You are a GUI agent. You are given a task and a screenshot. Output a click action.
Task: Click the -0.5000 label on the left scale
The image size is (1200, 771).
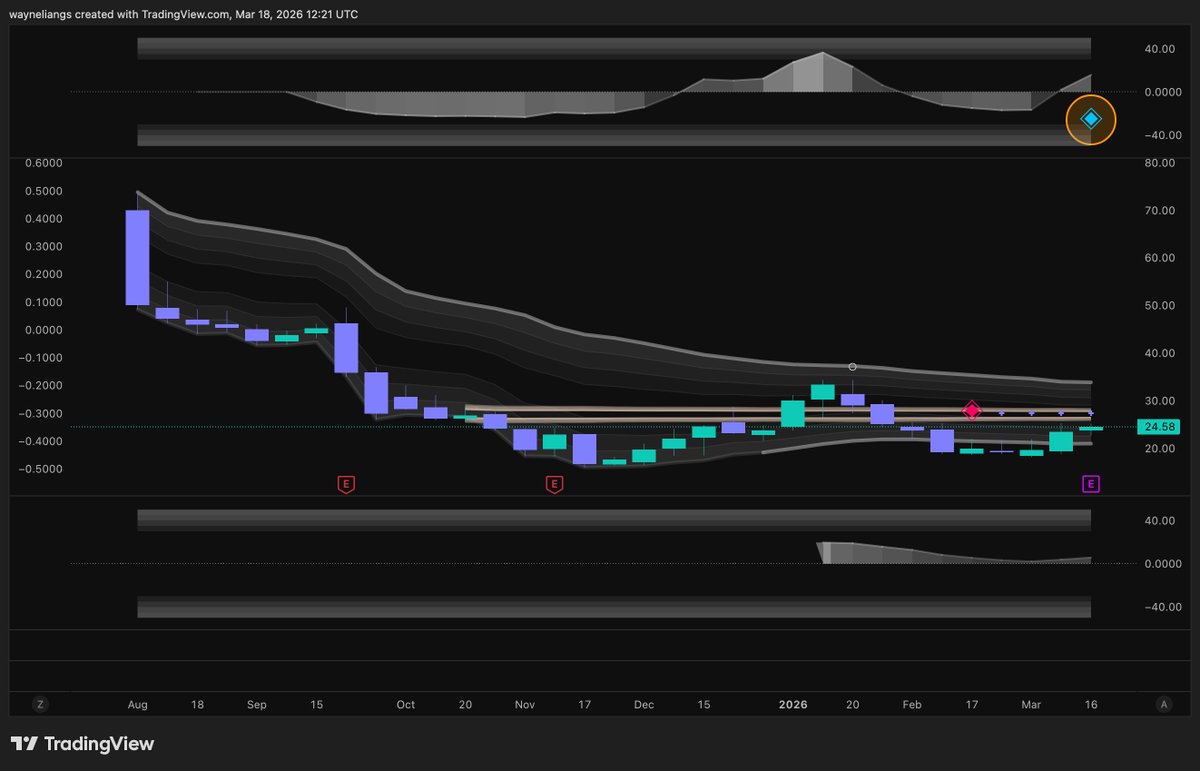click(40, 469)
